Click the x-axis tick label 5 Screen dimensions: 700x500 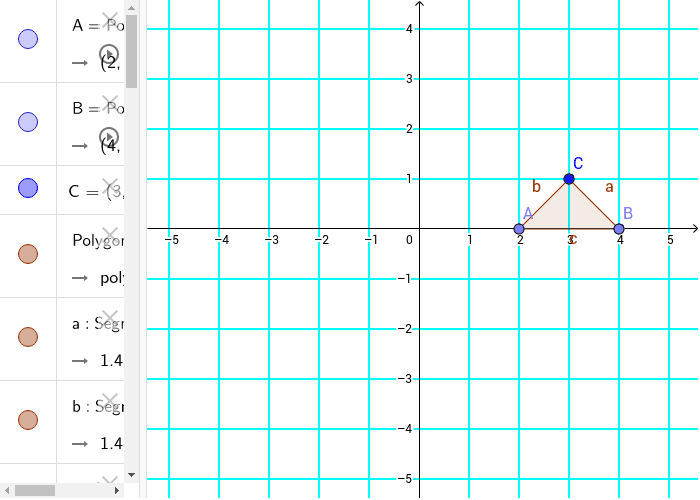[x=670, y=240]
